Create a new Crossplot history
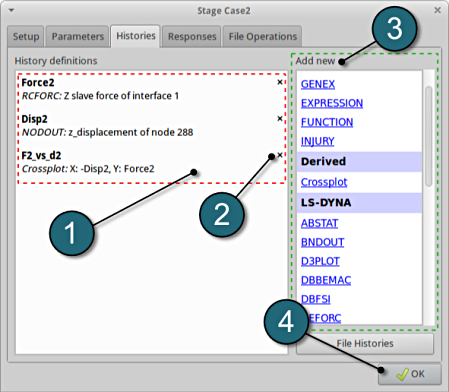Screen dimensions: 449x392 (324, 182)
